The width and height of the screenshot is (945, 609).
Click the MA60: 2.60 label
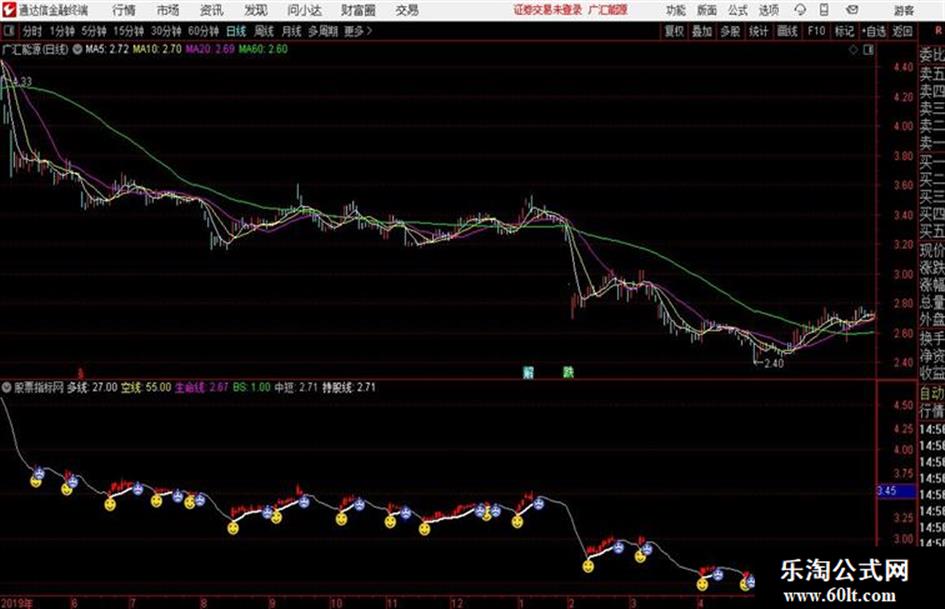(x=263, y=49)
